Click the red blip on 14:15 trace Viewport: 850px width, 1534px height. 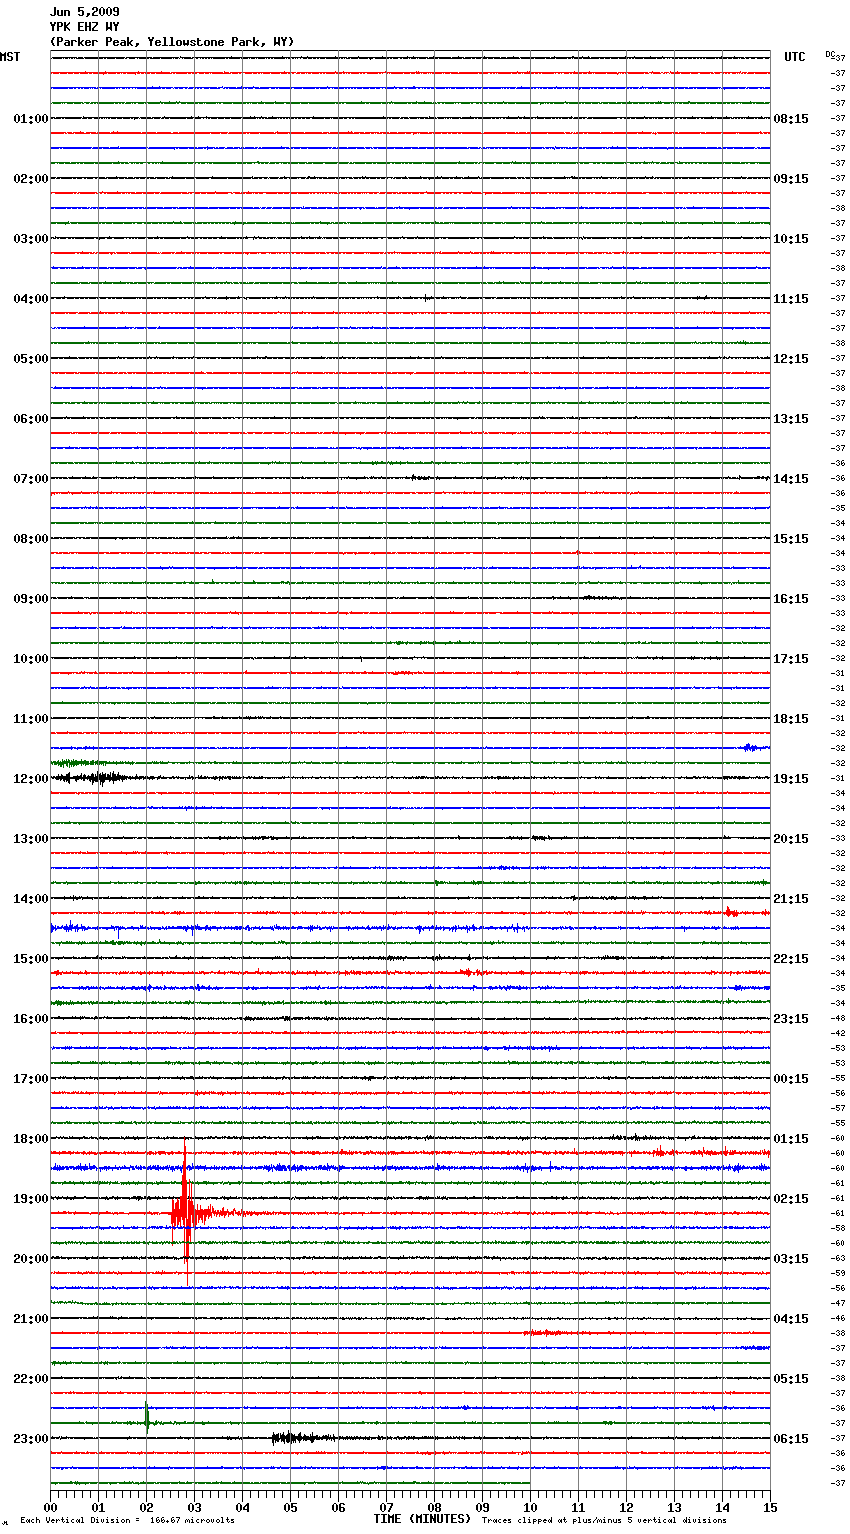pos(731,912)
